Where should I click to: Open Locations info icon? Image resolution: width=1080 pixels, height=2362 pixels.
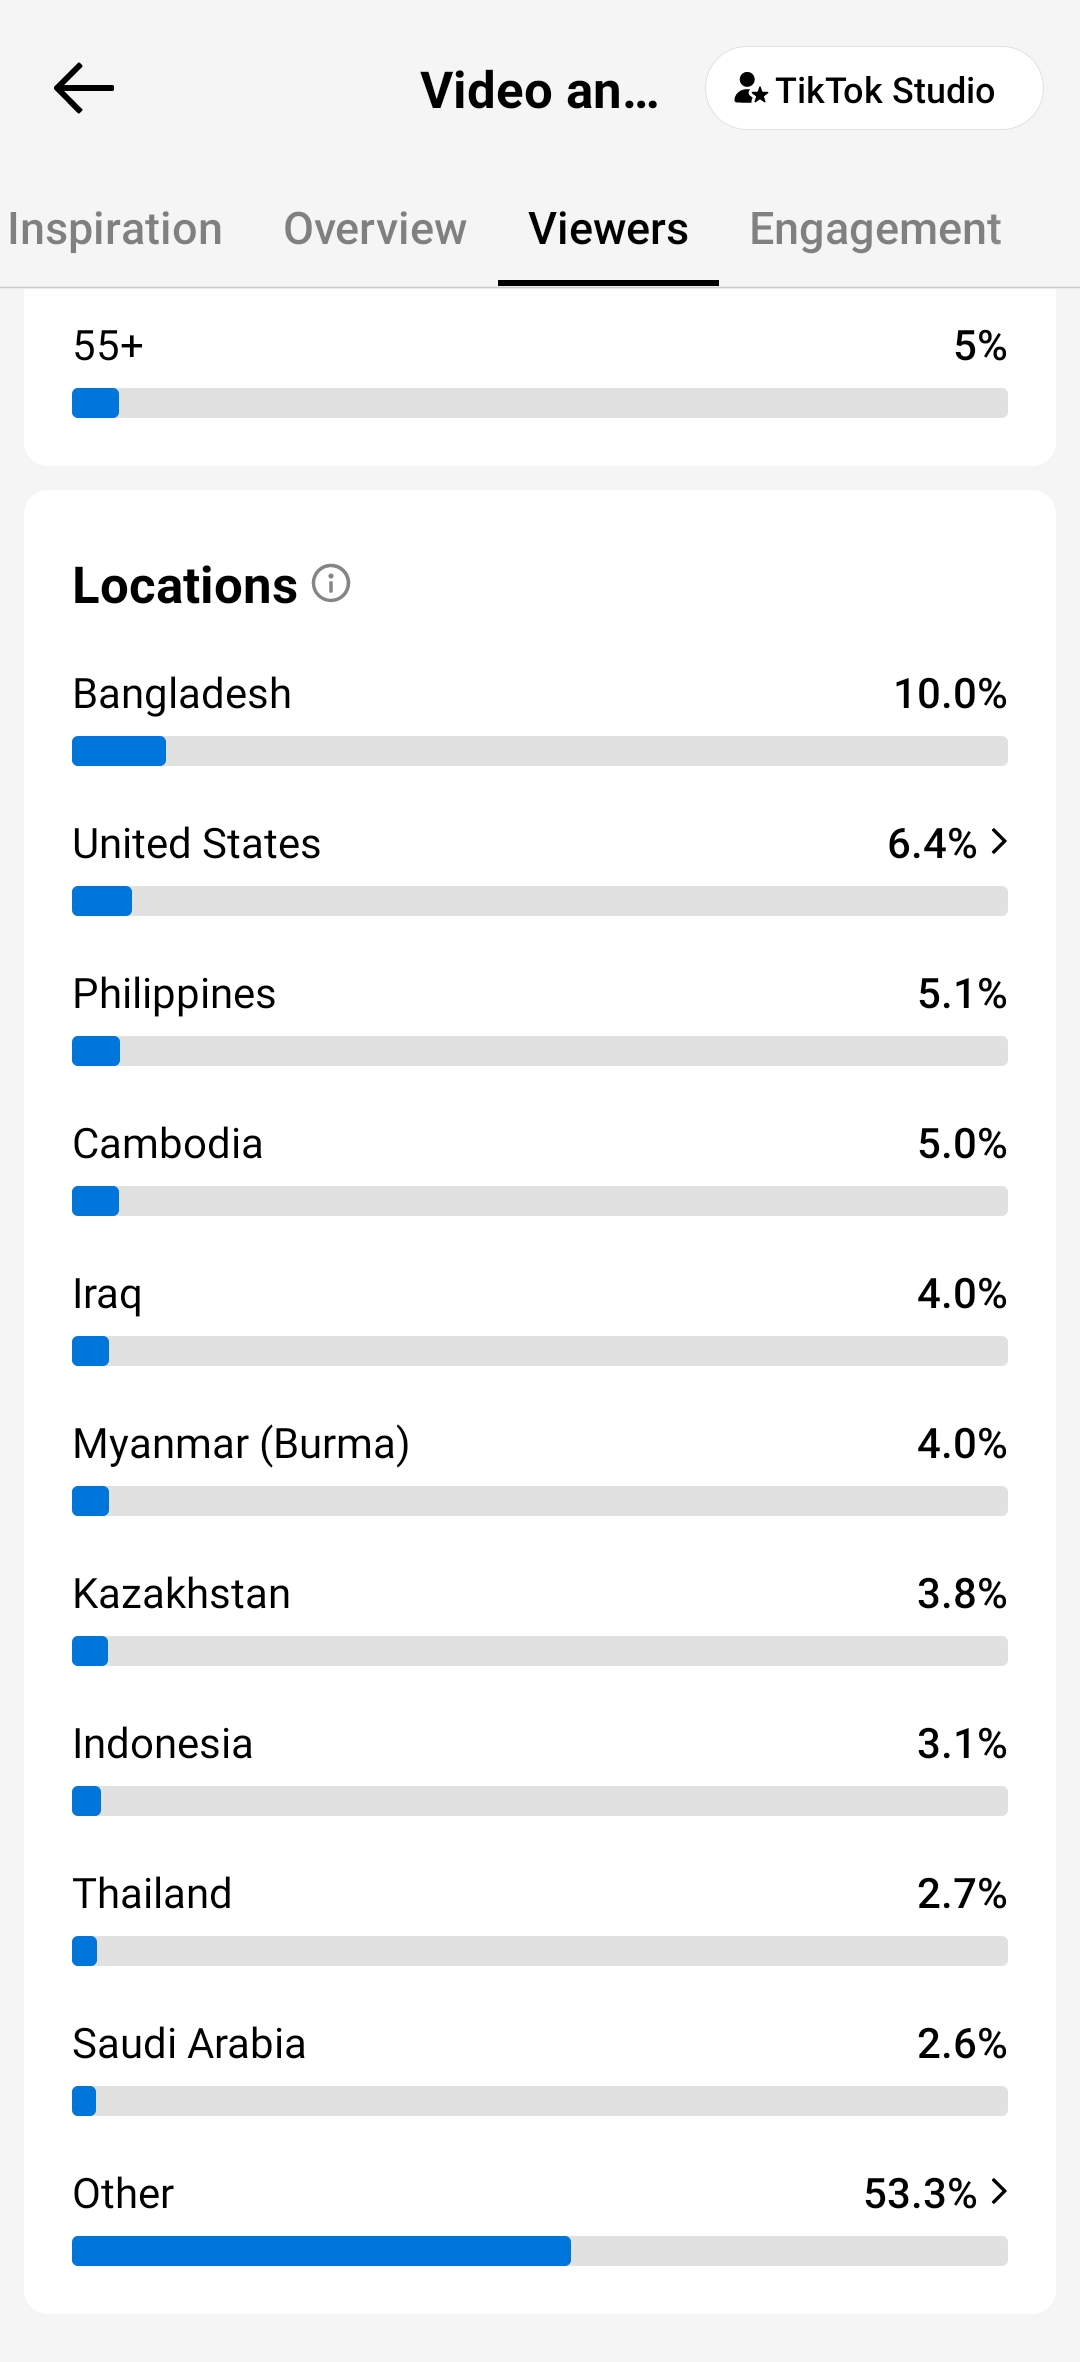[x=331, y=583]
